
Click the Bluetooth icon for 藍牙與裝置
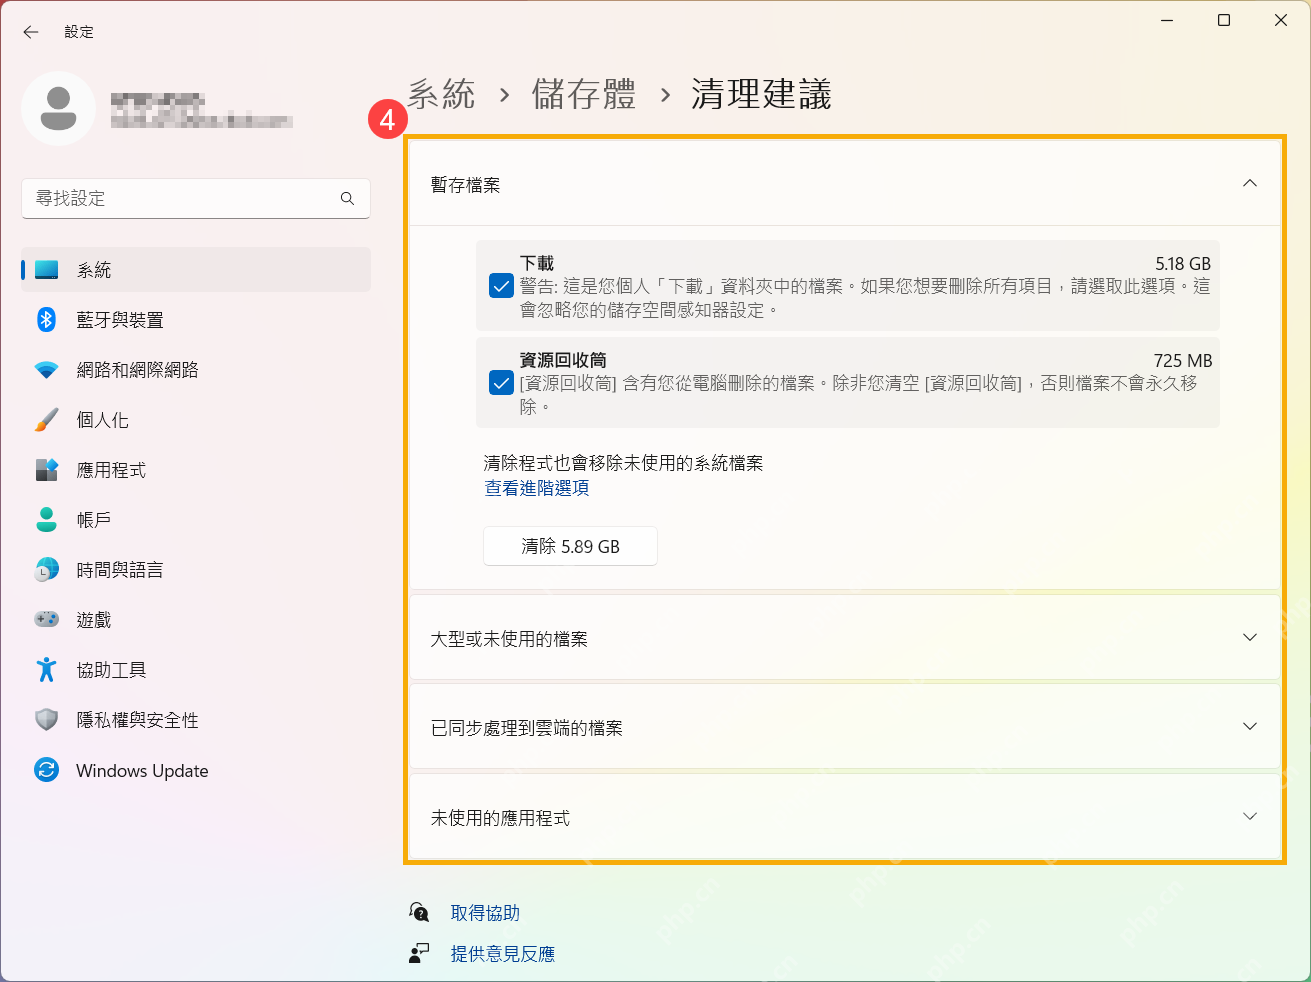tap(46, 319)
